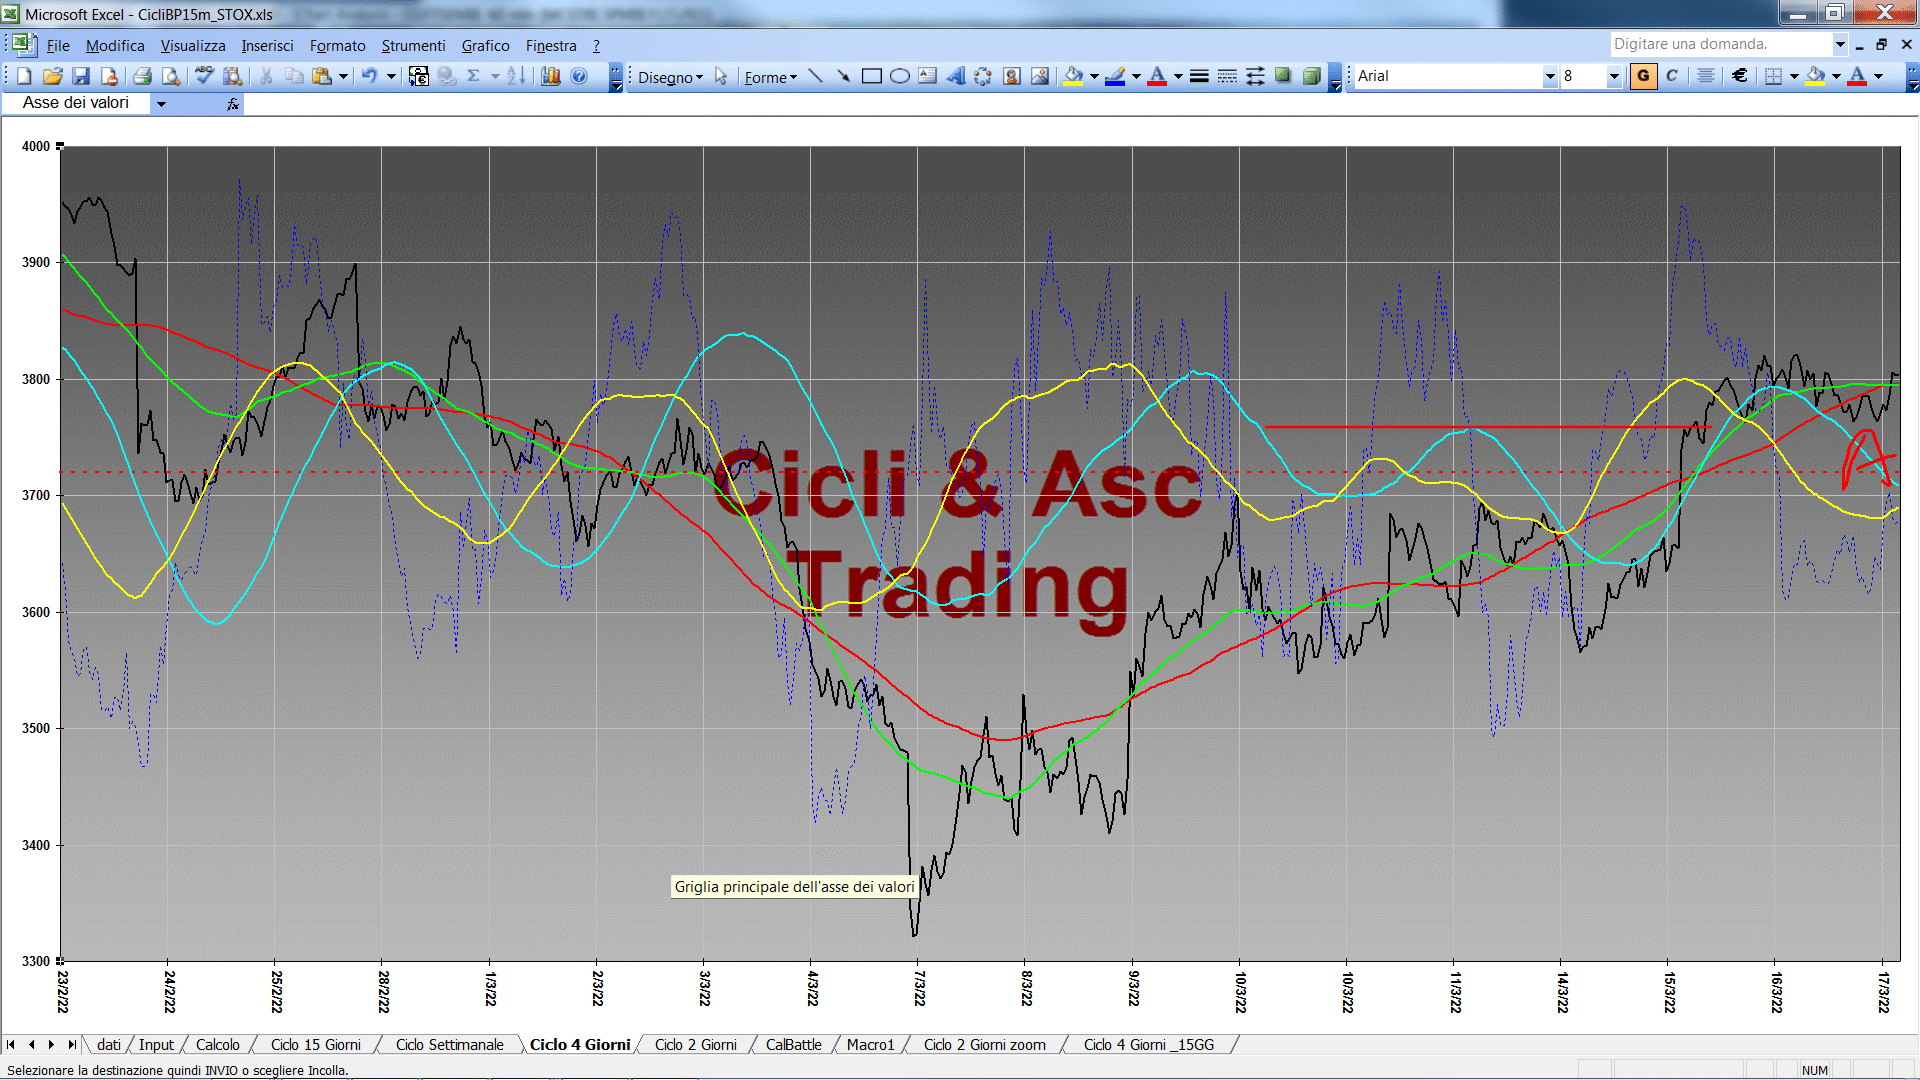Open the Undo history dropdown arrow
This screenshot has width=1920, height=1080.
(x=391, y=76)
